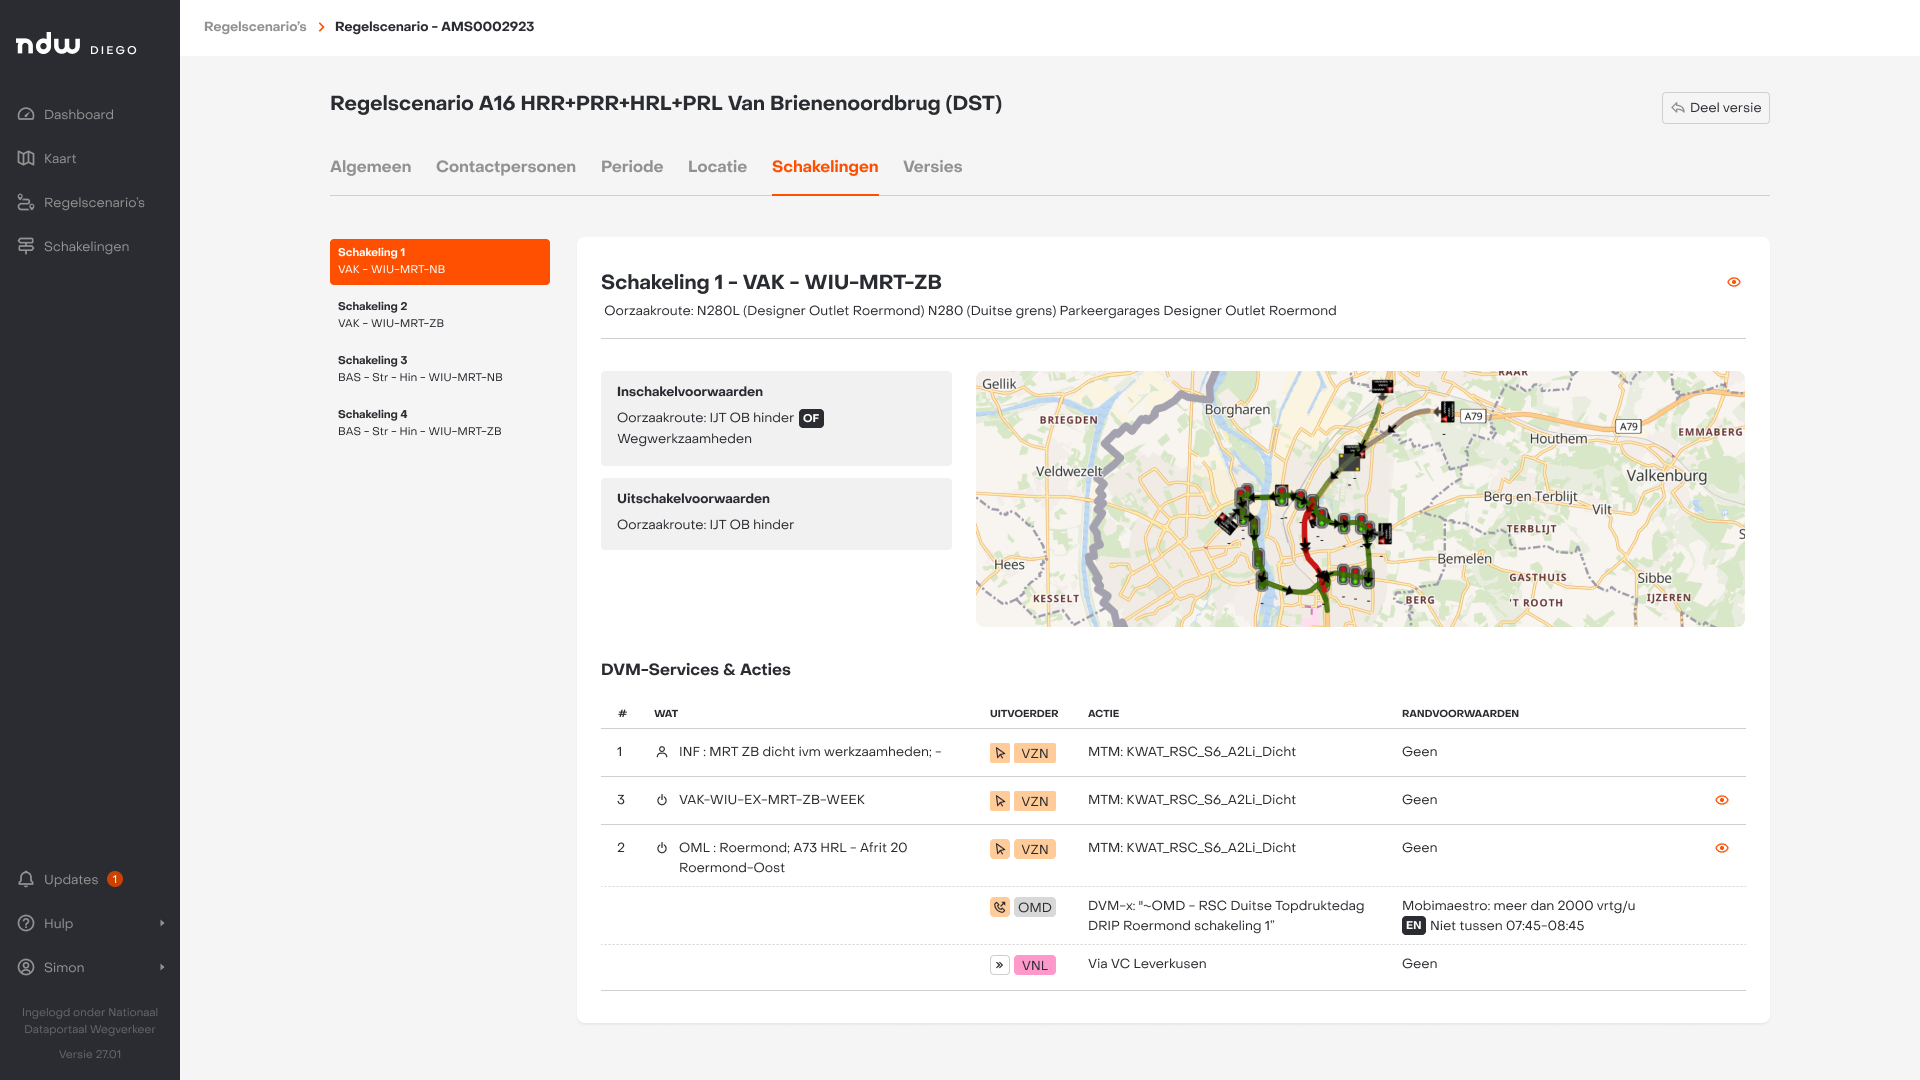Click the VZN tag in row 1

[x=1035, y=753]
